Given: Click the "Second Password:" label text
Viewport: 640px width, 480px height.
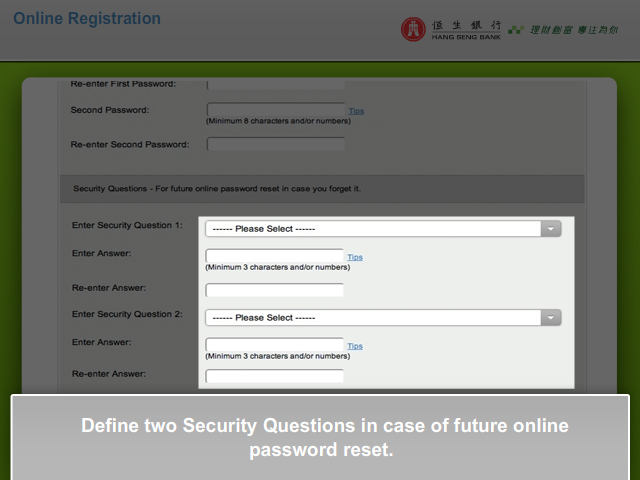Looking at the screenshot, I should coord(110,110).
